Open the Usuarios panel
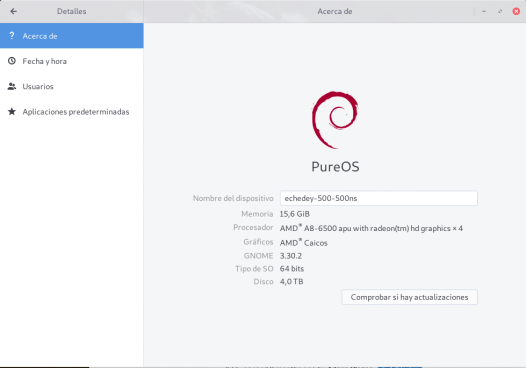 [72, 86]
